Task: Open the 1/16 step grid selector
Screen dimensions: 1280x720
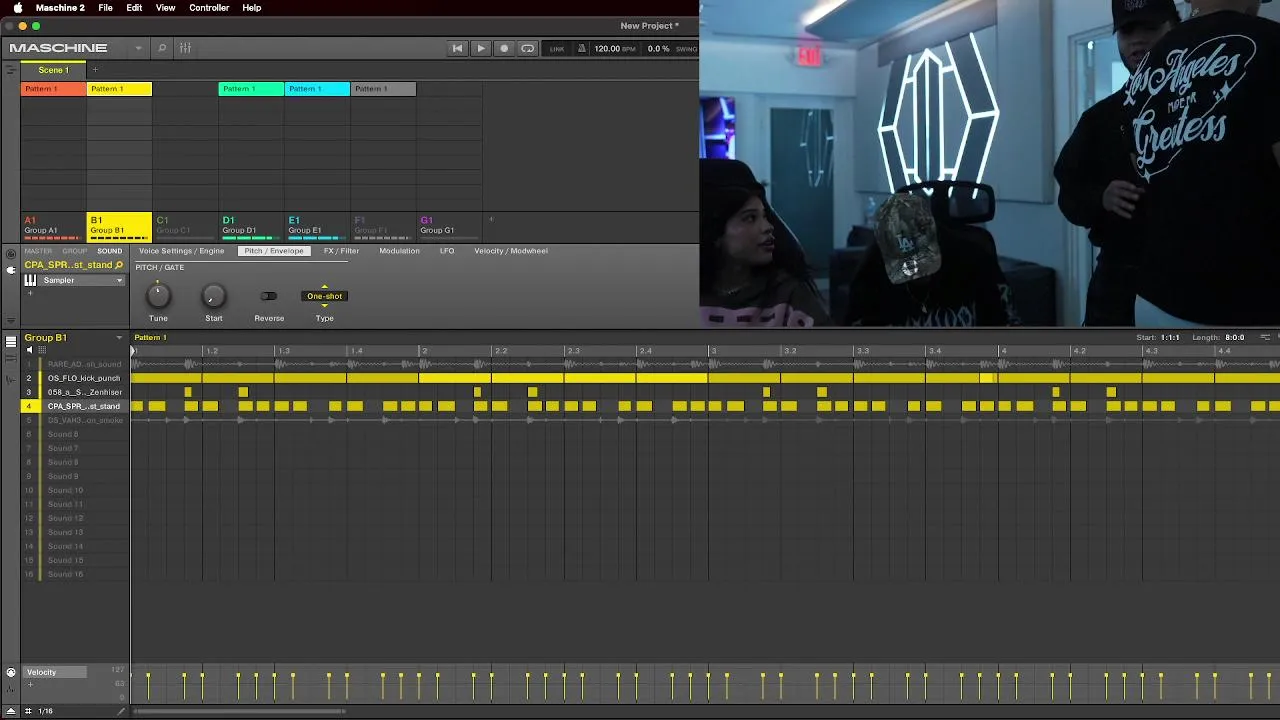Action: 45,711
